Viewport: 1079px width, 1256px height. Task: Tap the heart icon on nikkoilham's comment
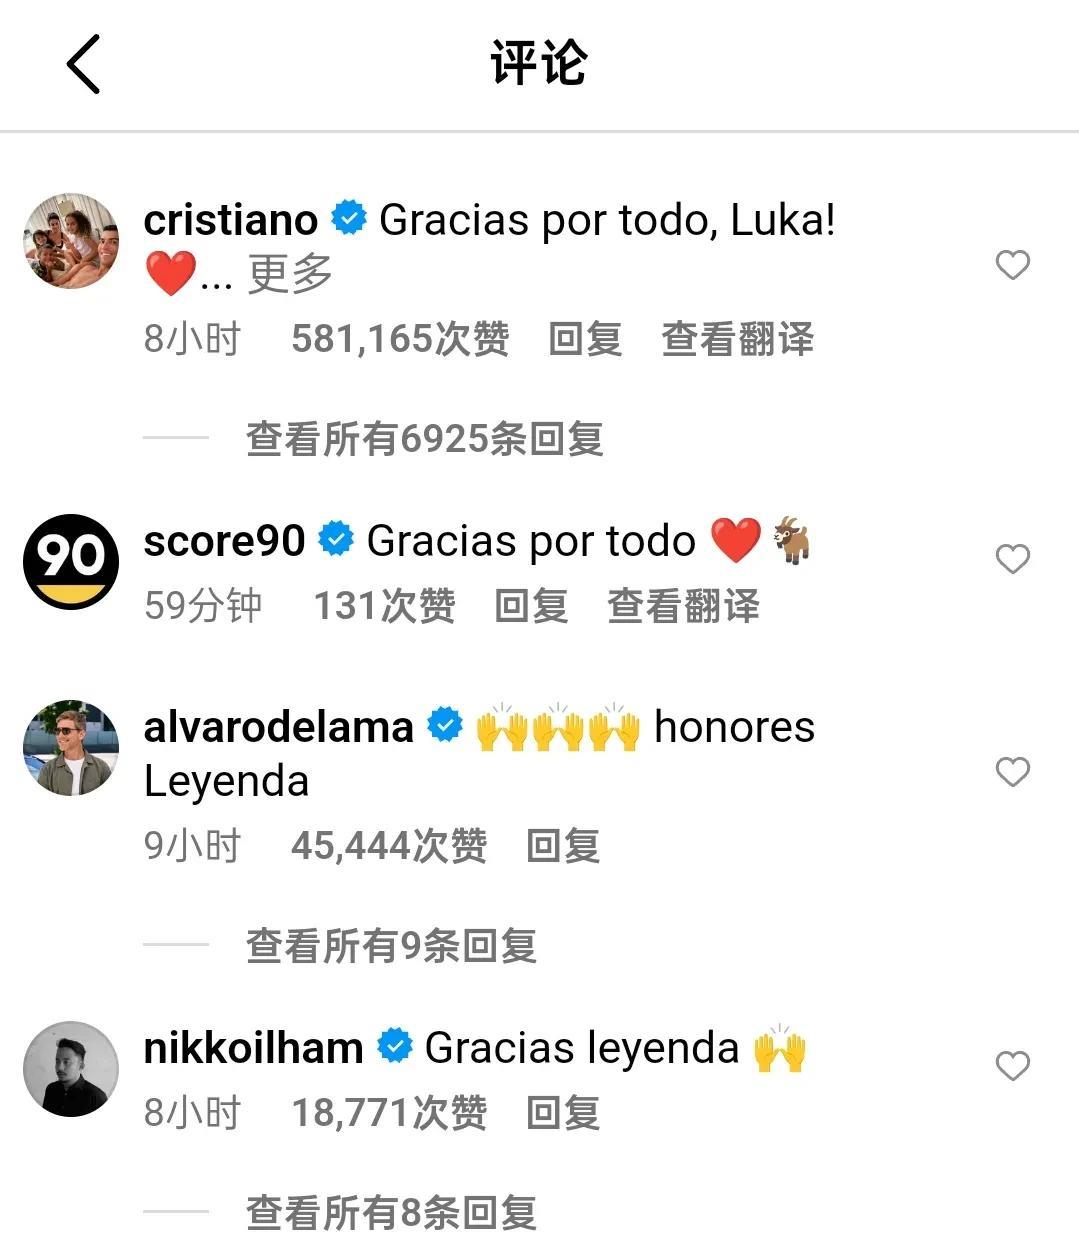point(1012,1066)
